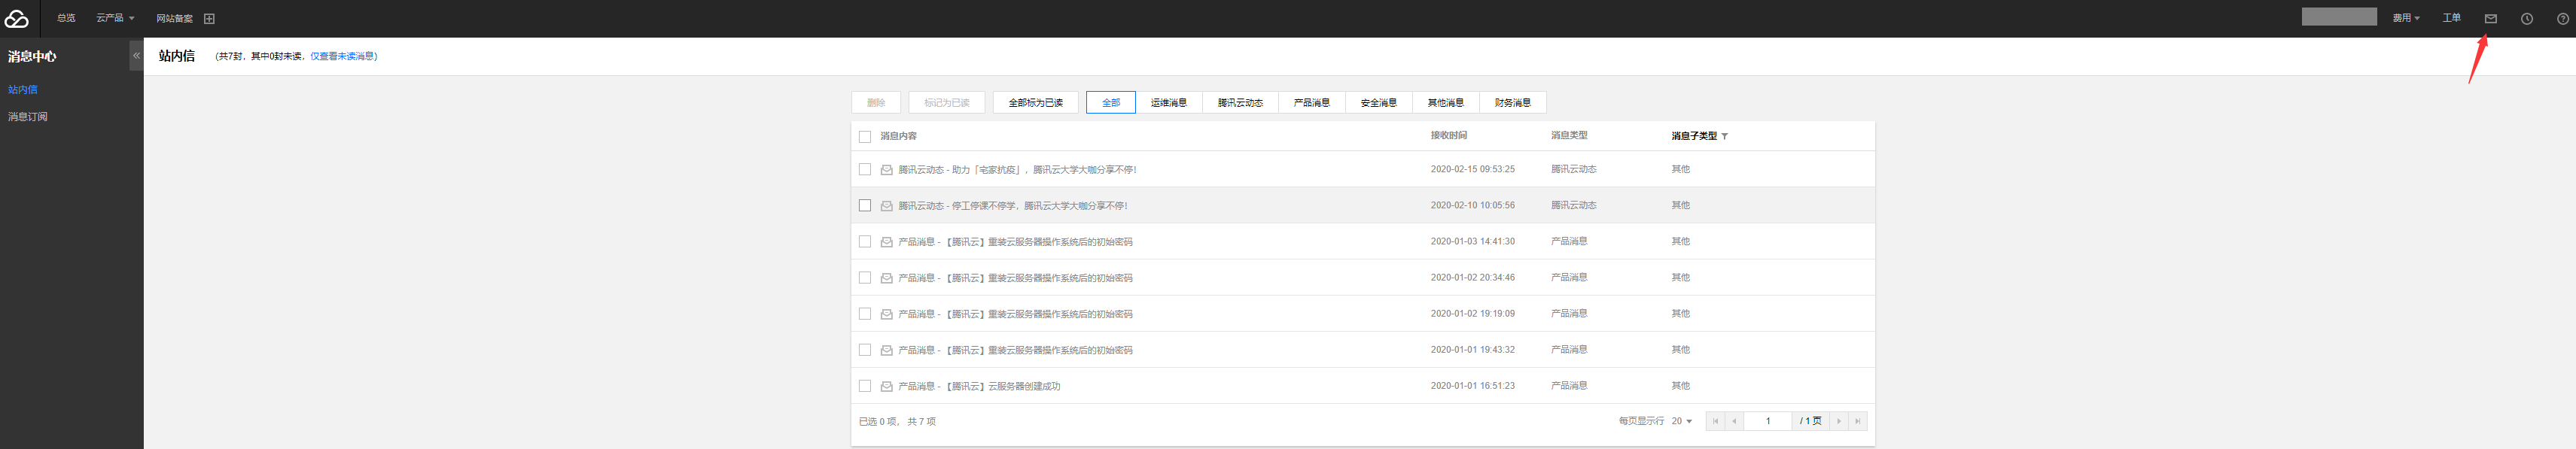Screen dimensions: 2576x449
Task: Click the filter funnel beside 消息子类型
Action: (x=1725, y=136)
